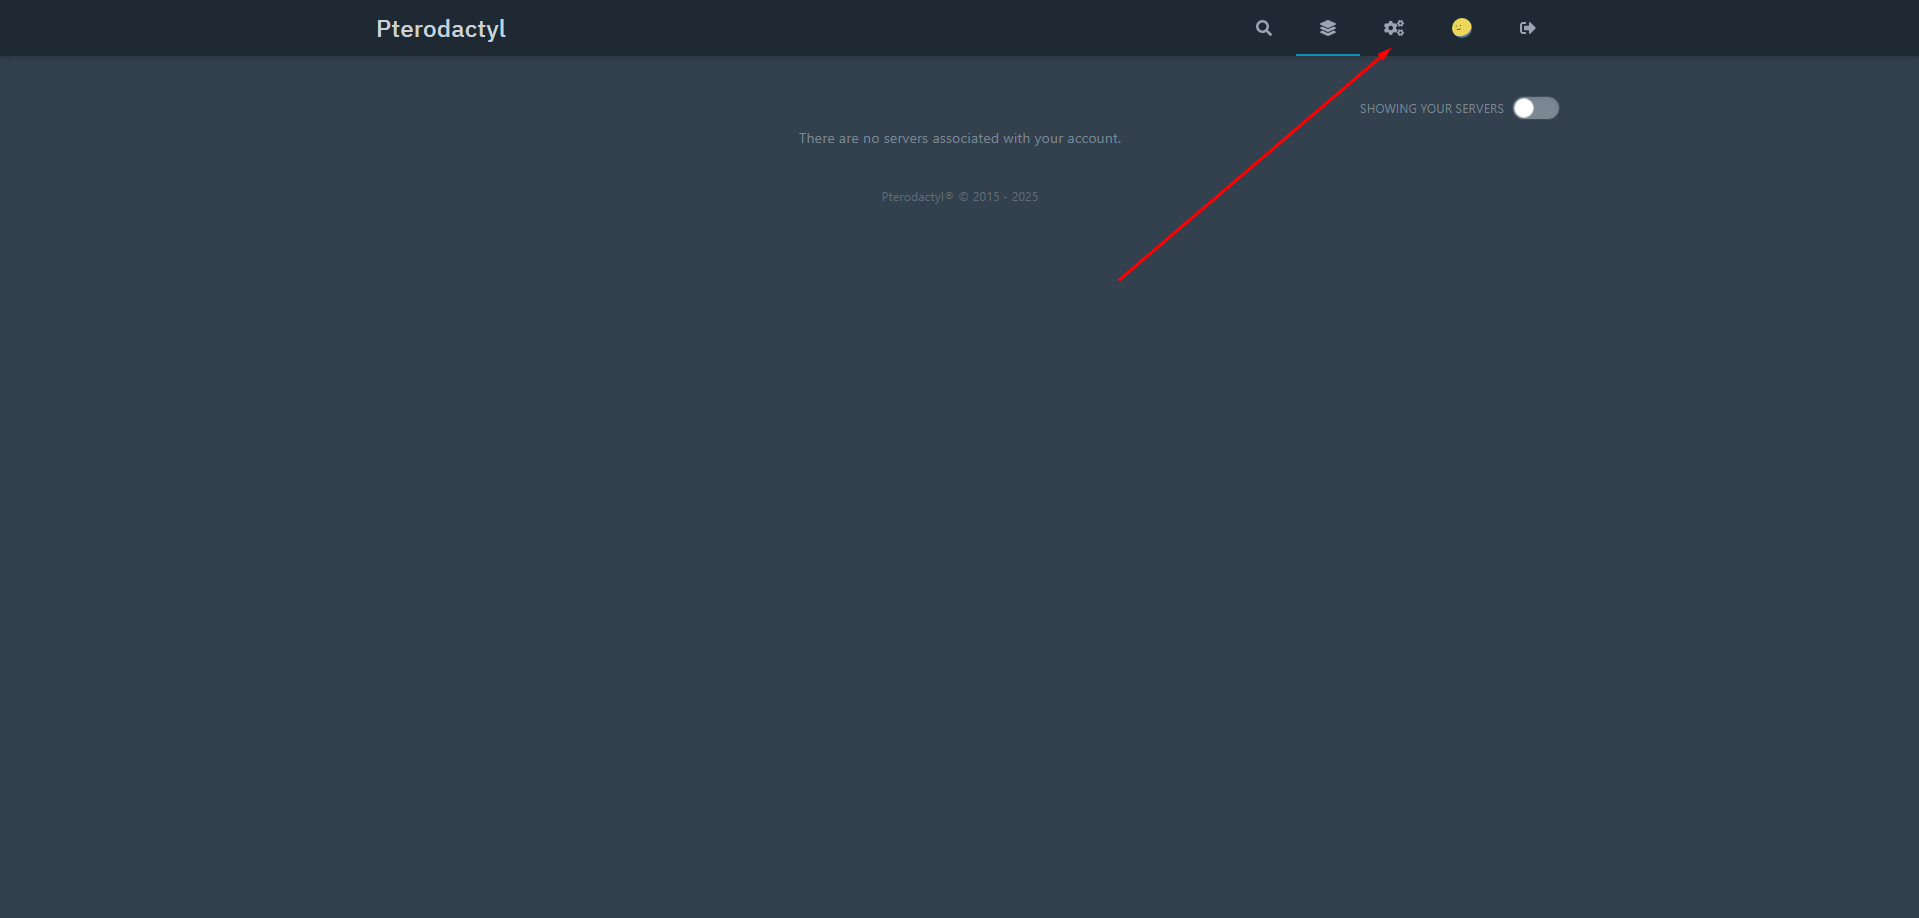Viewport: 1919px width, 918px height.
Task: Click the word "SERVERS" beside the toggle
Action: [x=1479, y=109]
